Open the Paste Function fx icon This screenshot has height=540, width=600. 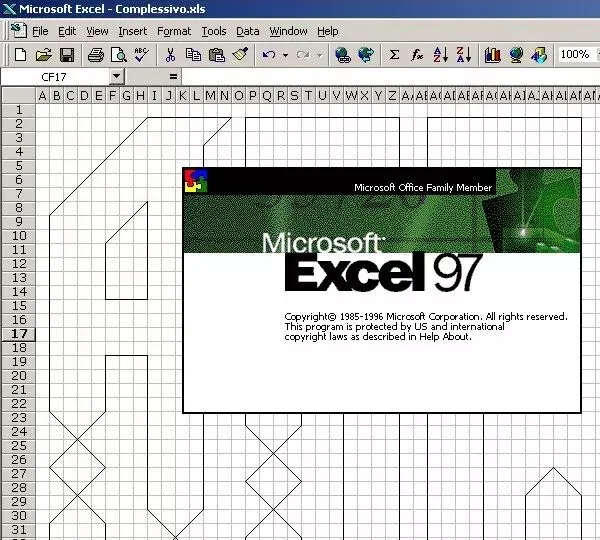click(x=417, y=55)
